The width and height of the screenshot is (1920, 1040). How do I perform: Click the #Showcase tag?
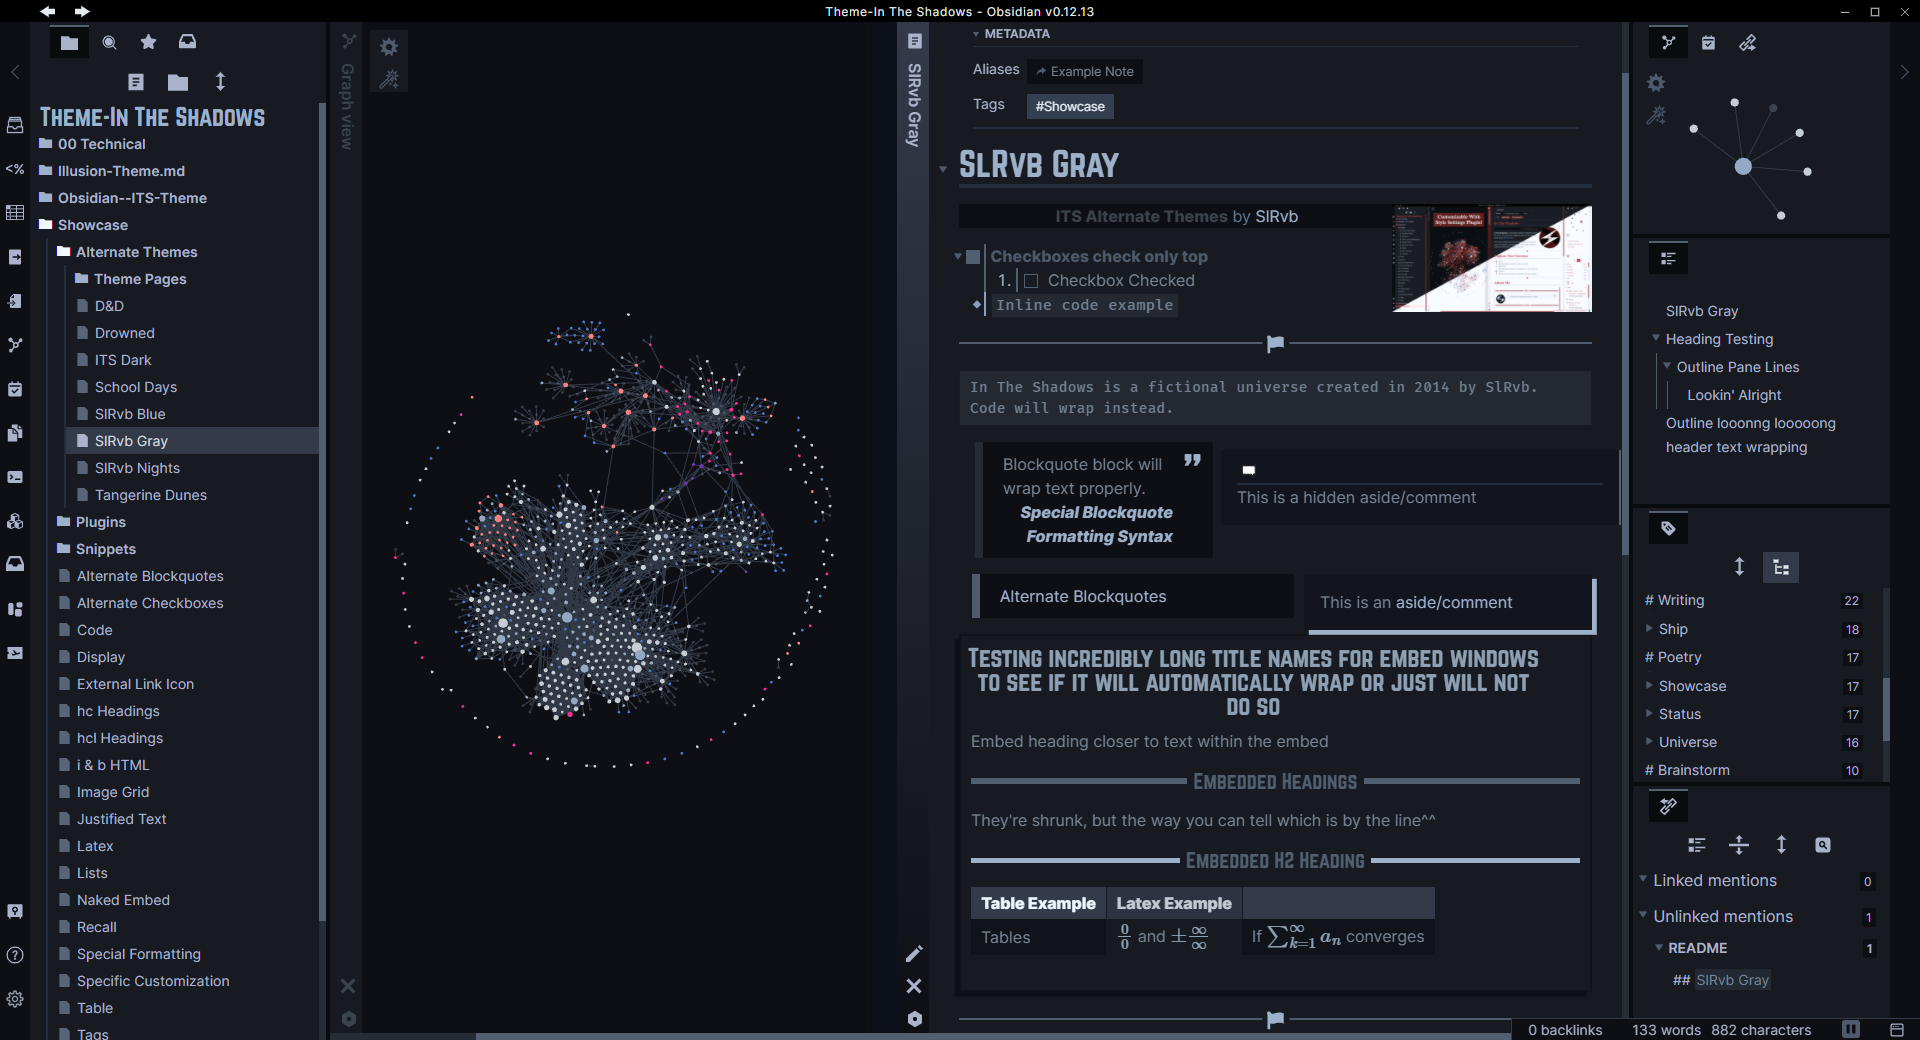click(x=1070, y=106)
